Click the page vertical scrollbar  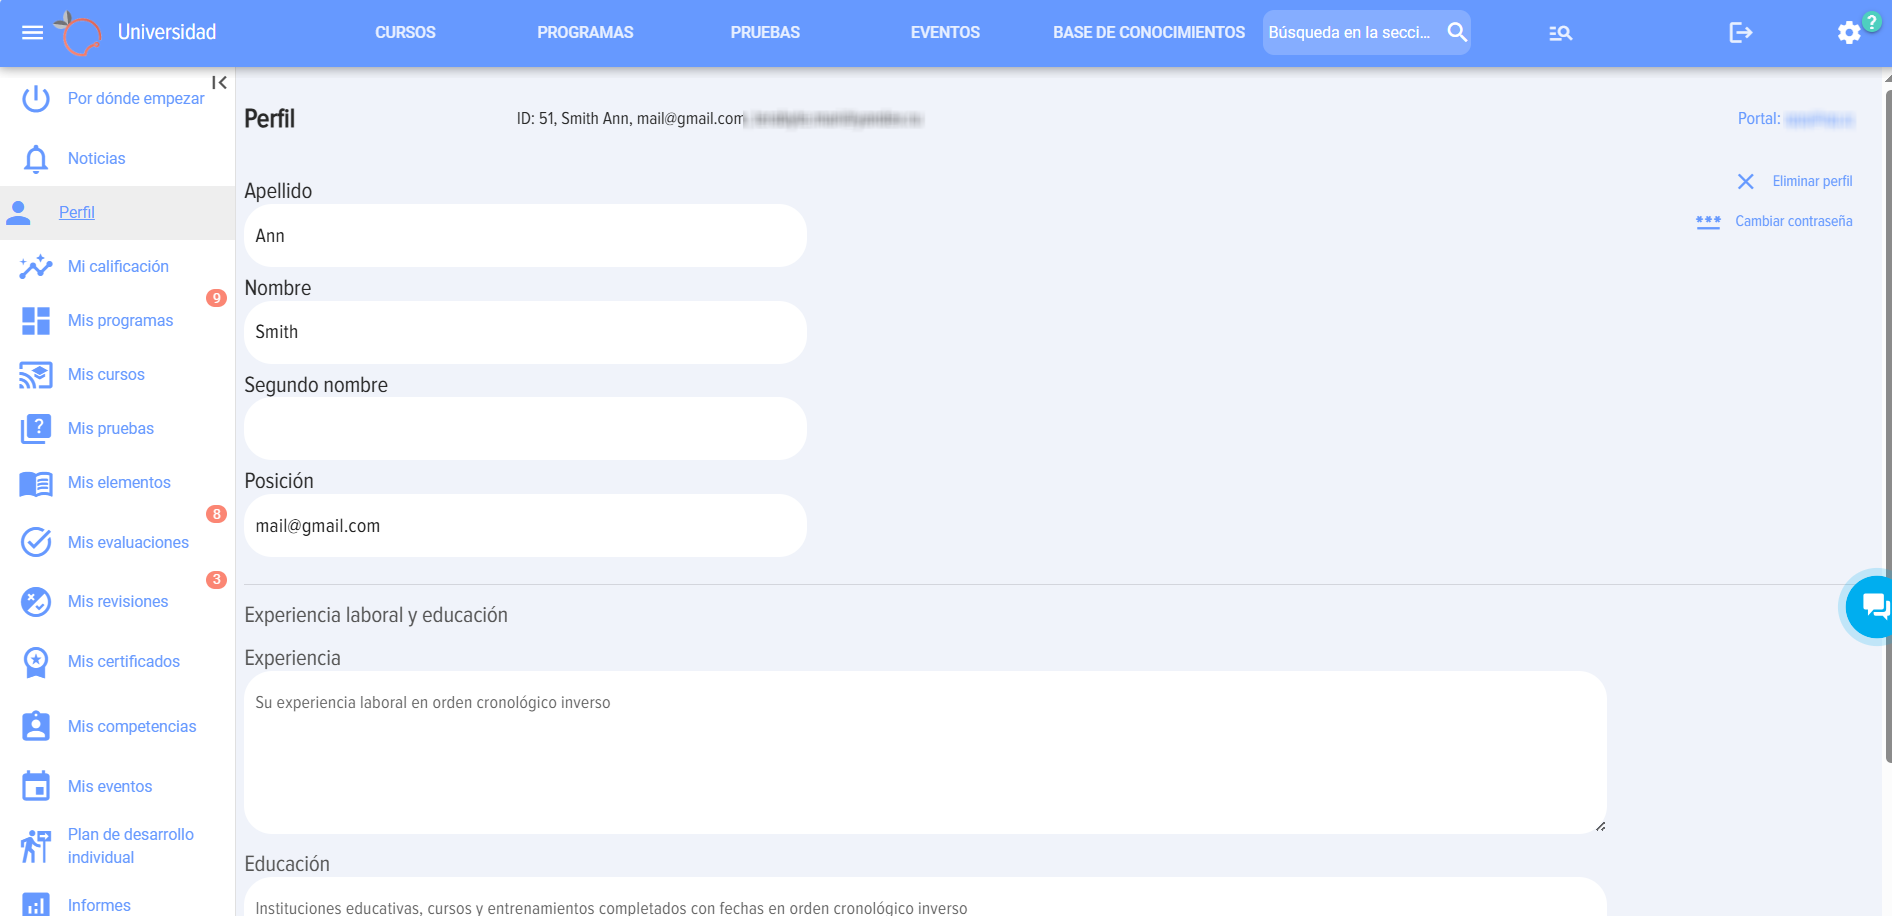point(1888,426)
